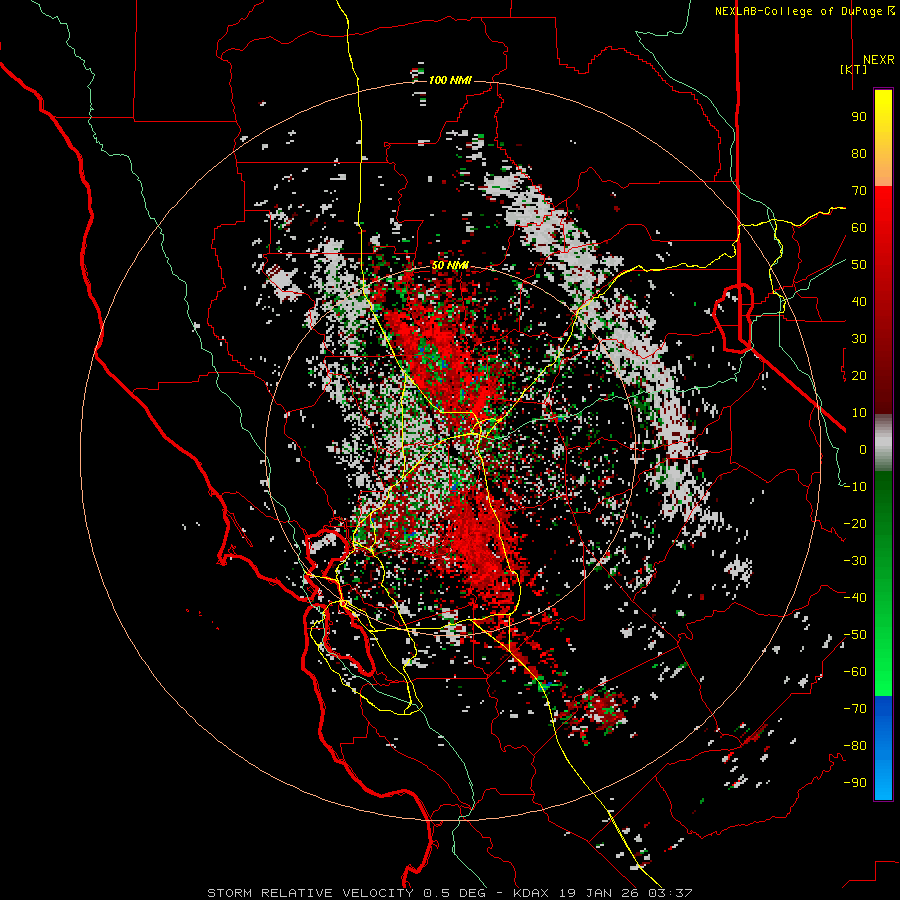Select the -20 value on the velocity scale
The height and width of the screenshot is (900, 900).
click(855, 523)
